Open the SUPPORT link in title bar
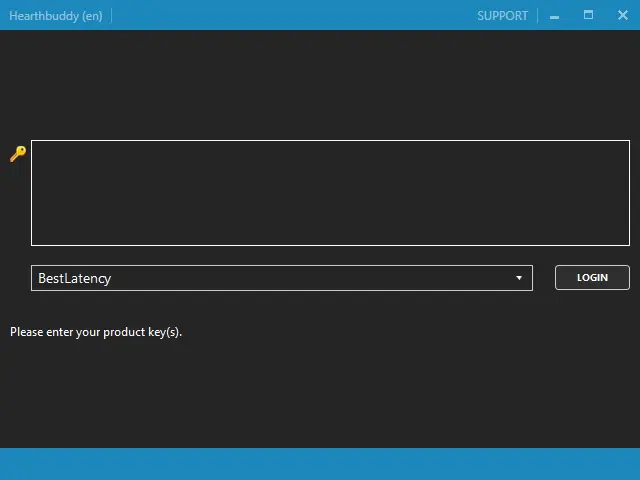This screenshot has width=640, height=480. click(x=502, y=16)
